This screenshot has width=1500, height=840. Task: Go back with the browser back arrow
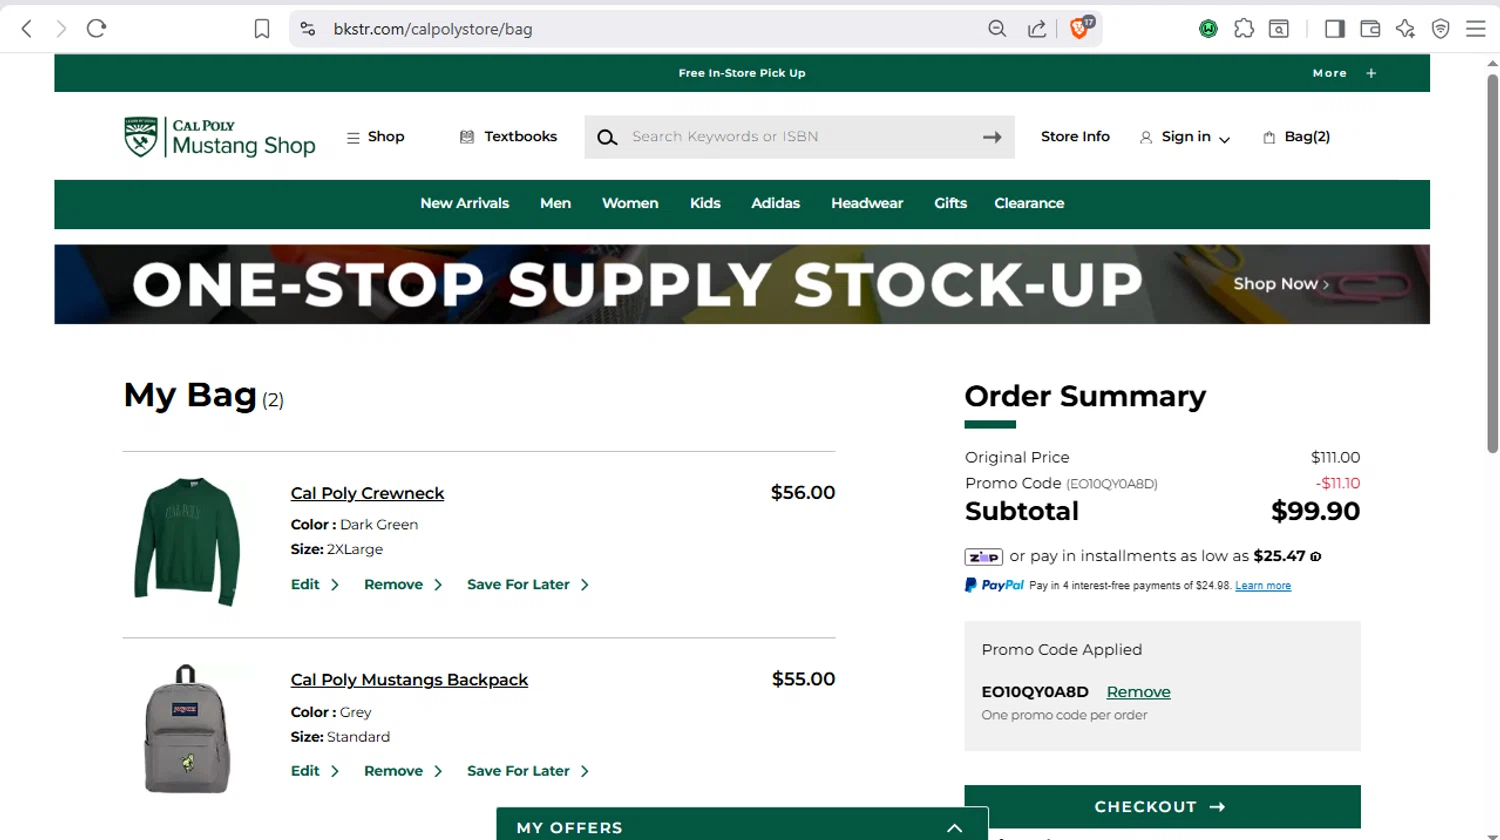27,29
